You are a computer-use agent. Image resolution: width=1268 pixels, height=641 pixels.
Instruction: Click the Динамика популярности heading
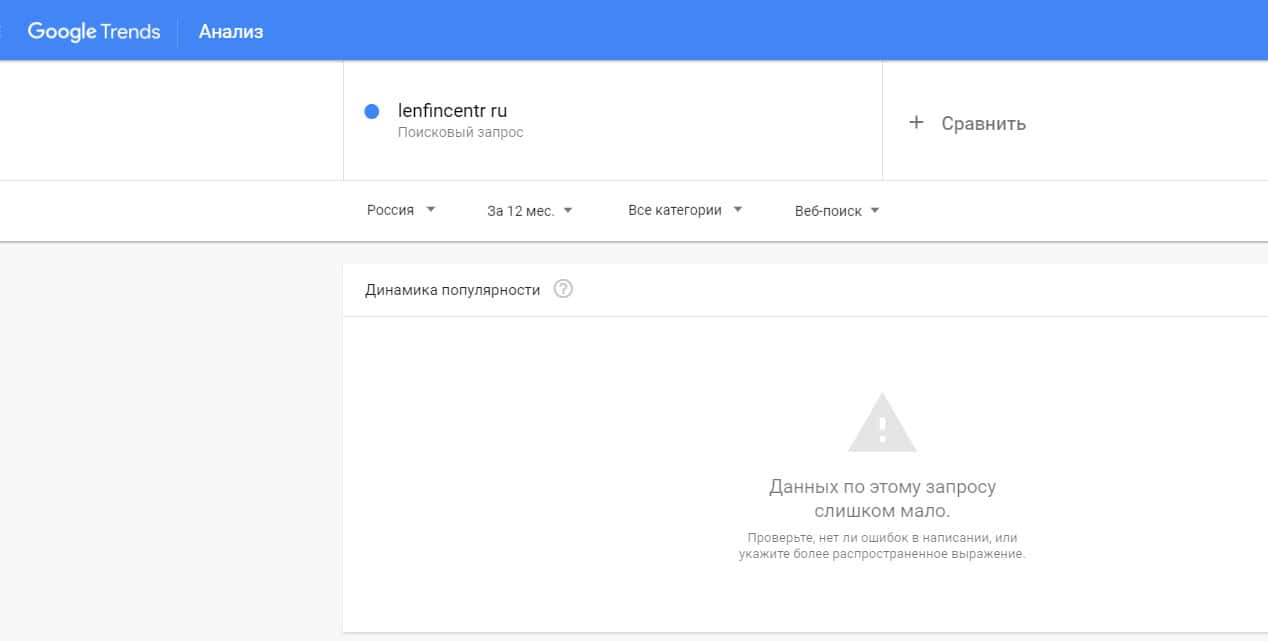(x=452, y=290)
